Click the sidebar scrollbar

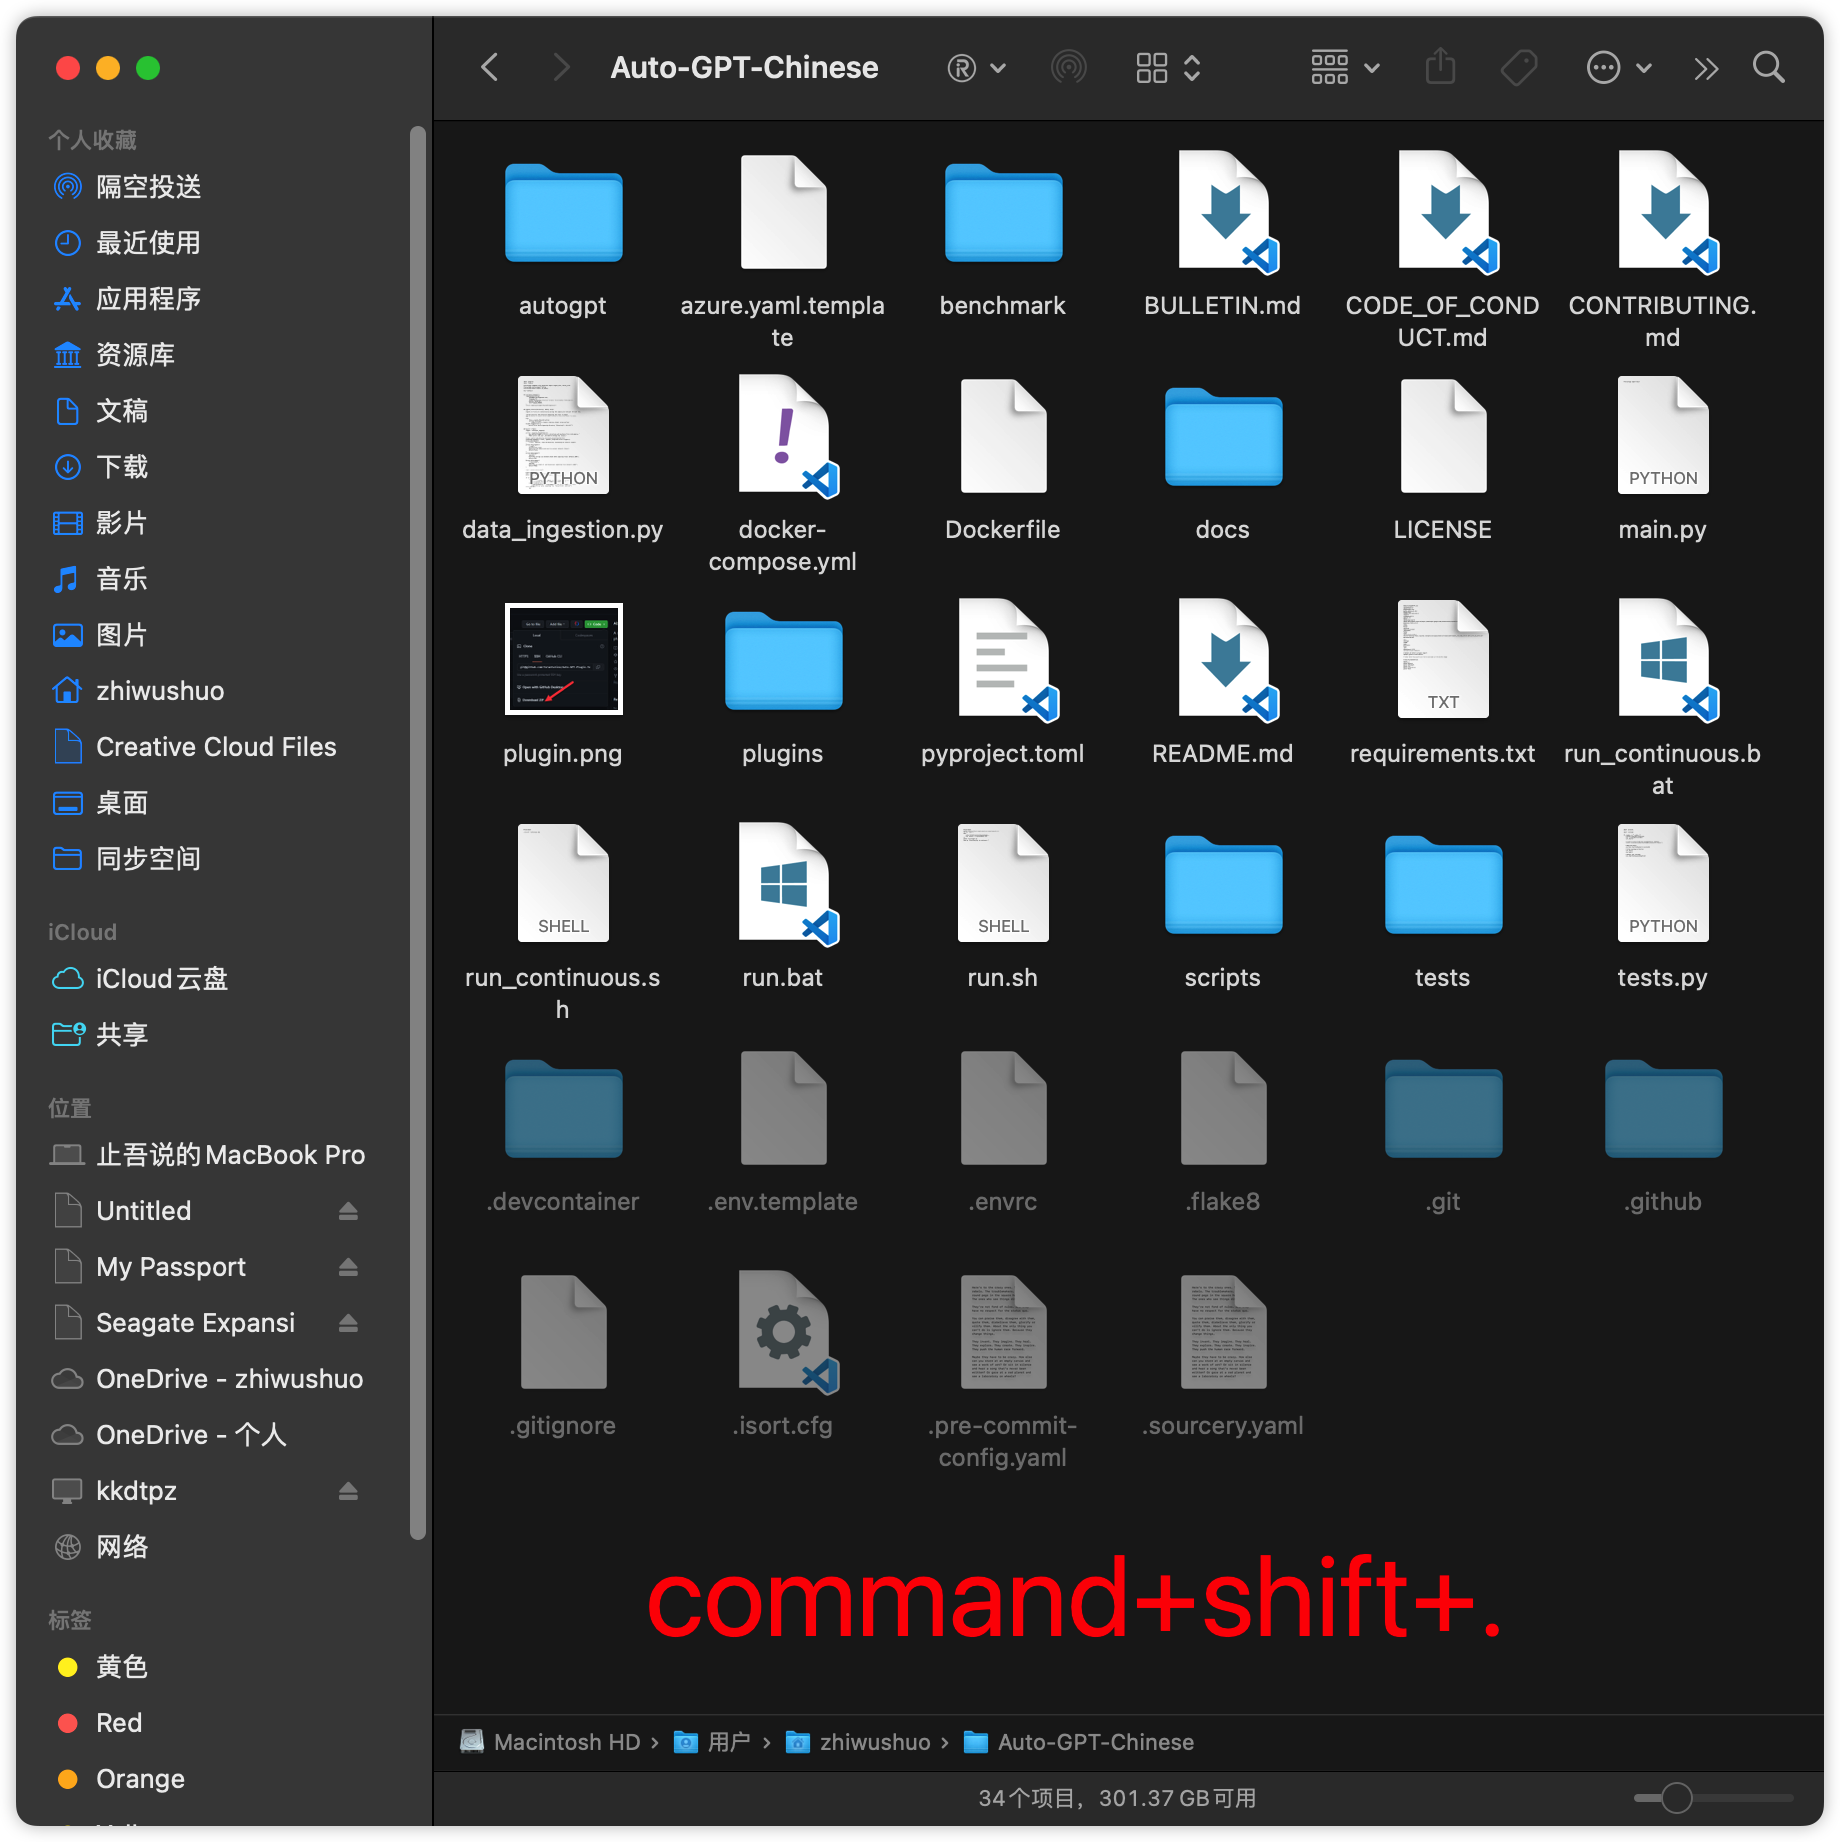click(418, 833)
